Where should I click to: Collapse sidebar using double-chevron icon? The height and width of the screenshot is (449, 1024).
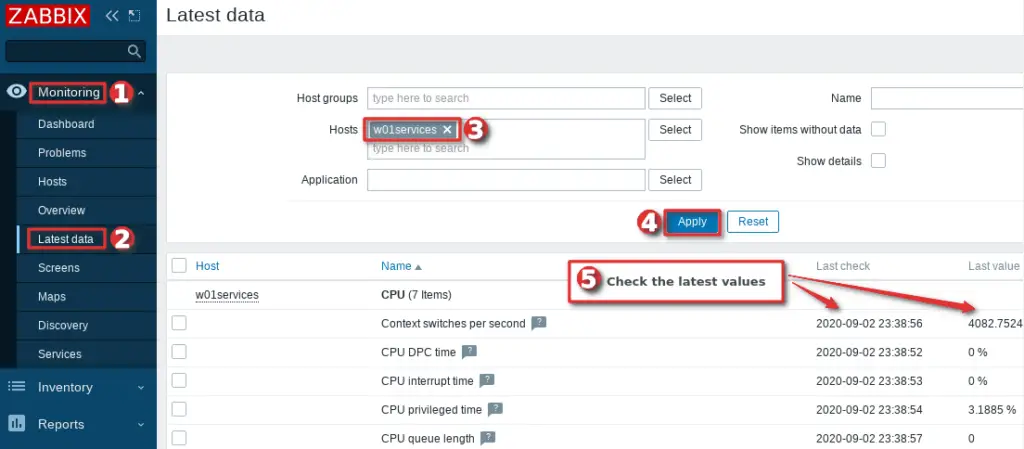(x=112, y=16)
